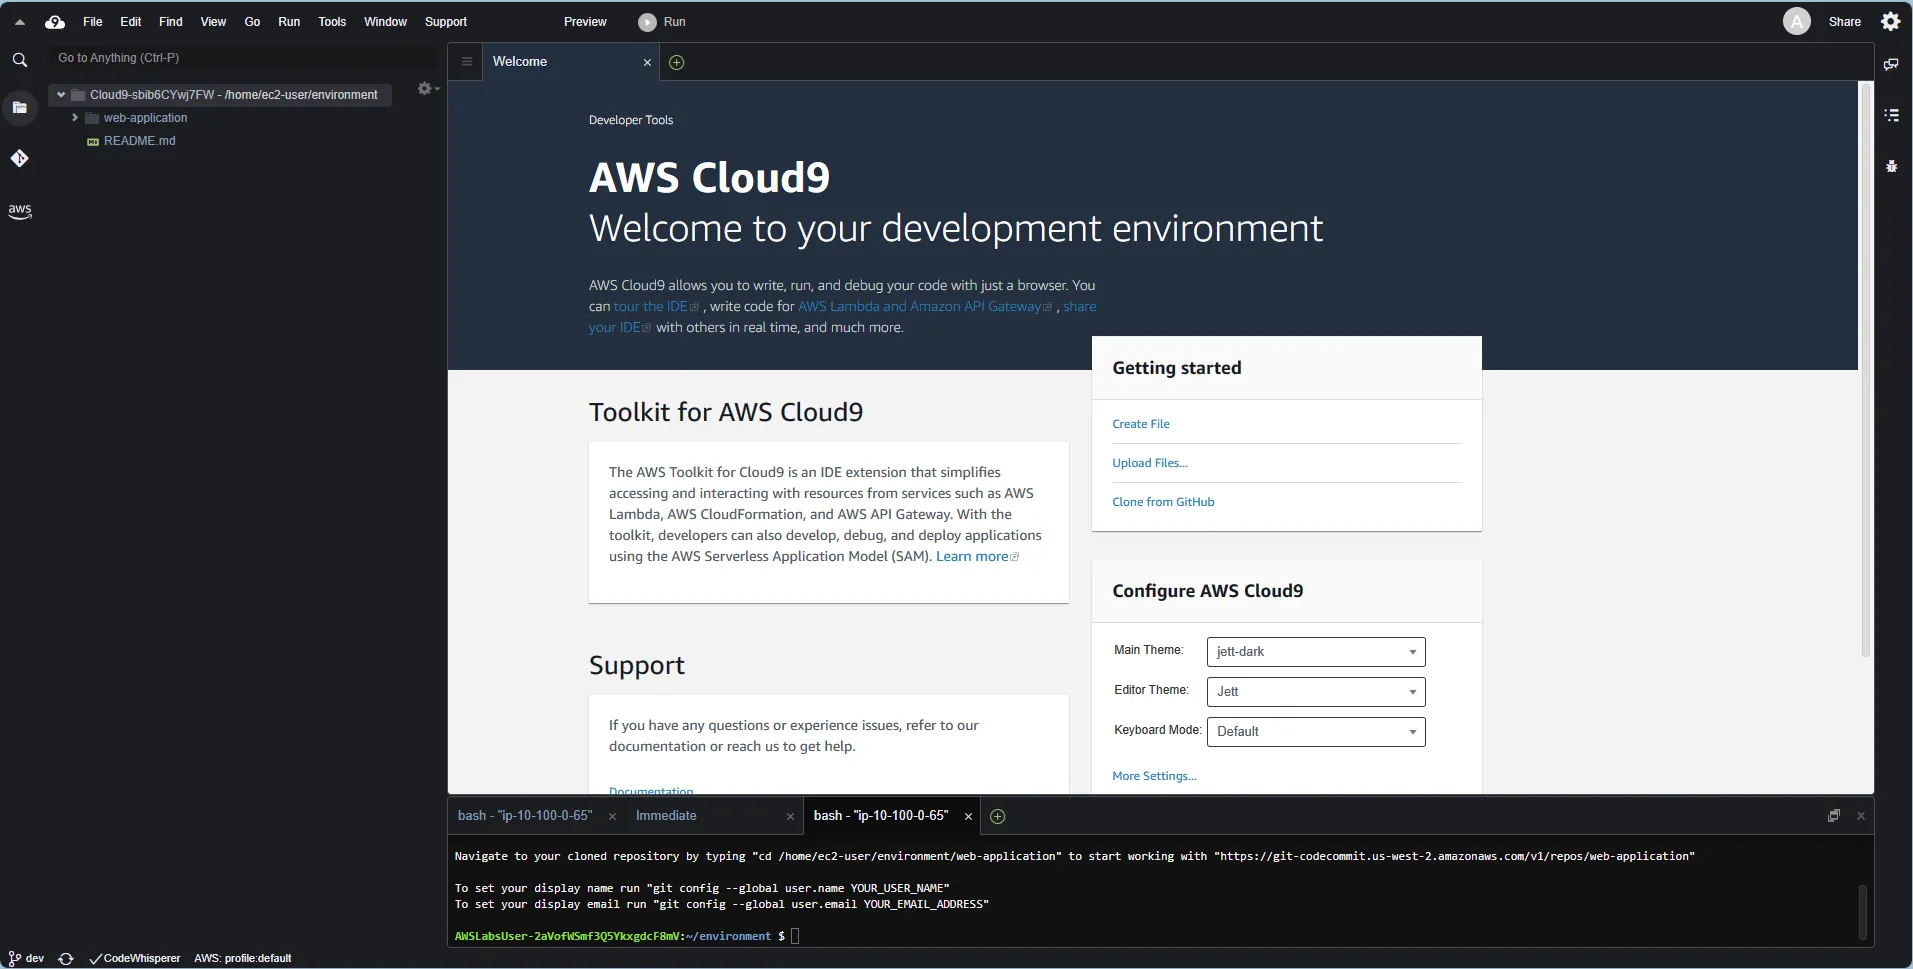Open the Main Theme dropdown

(1315, 652)
